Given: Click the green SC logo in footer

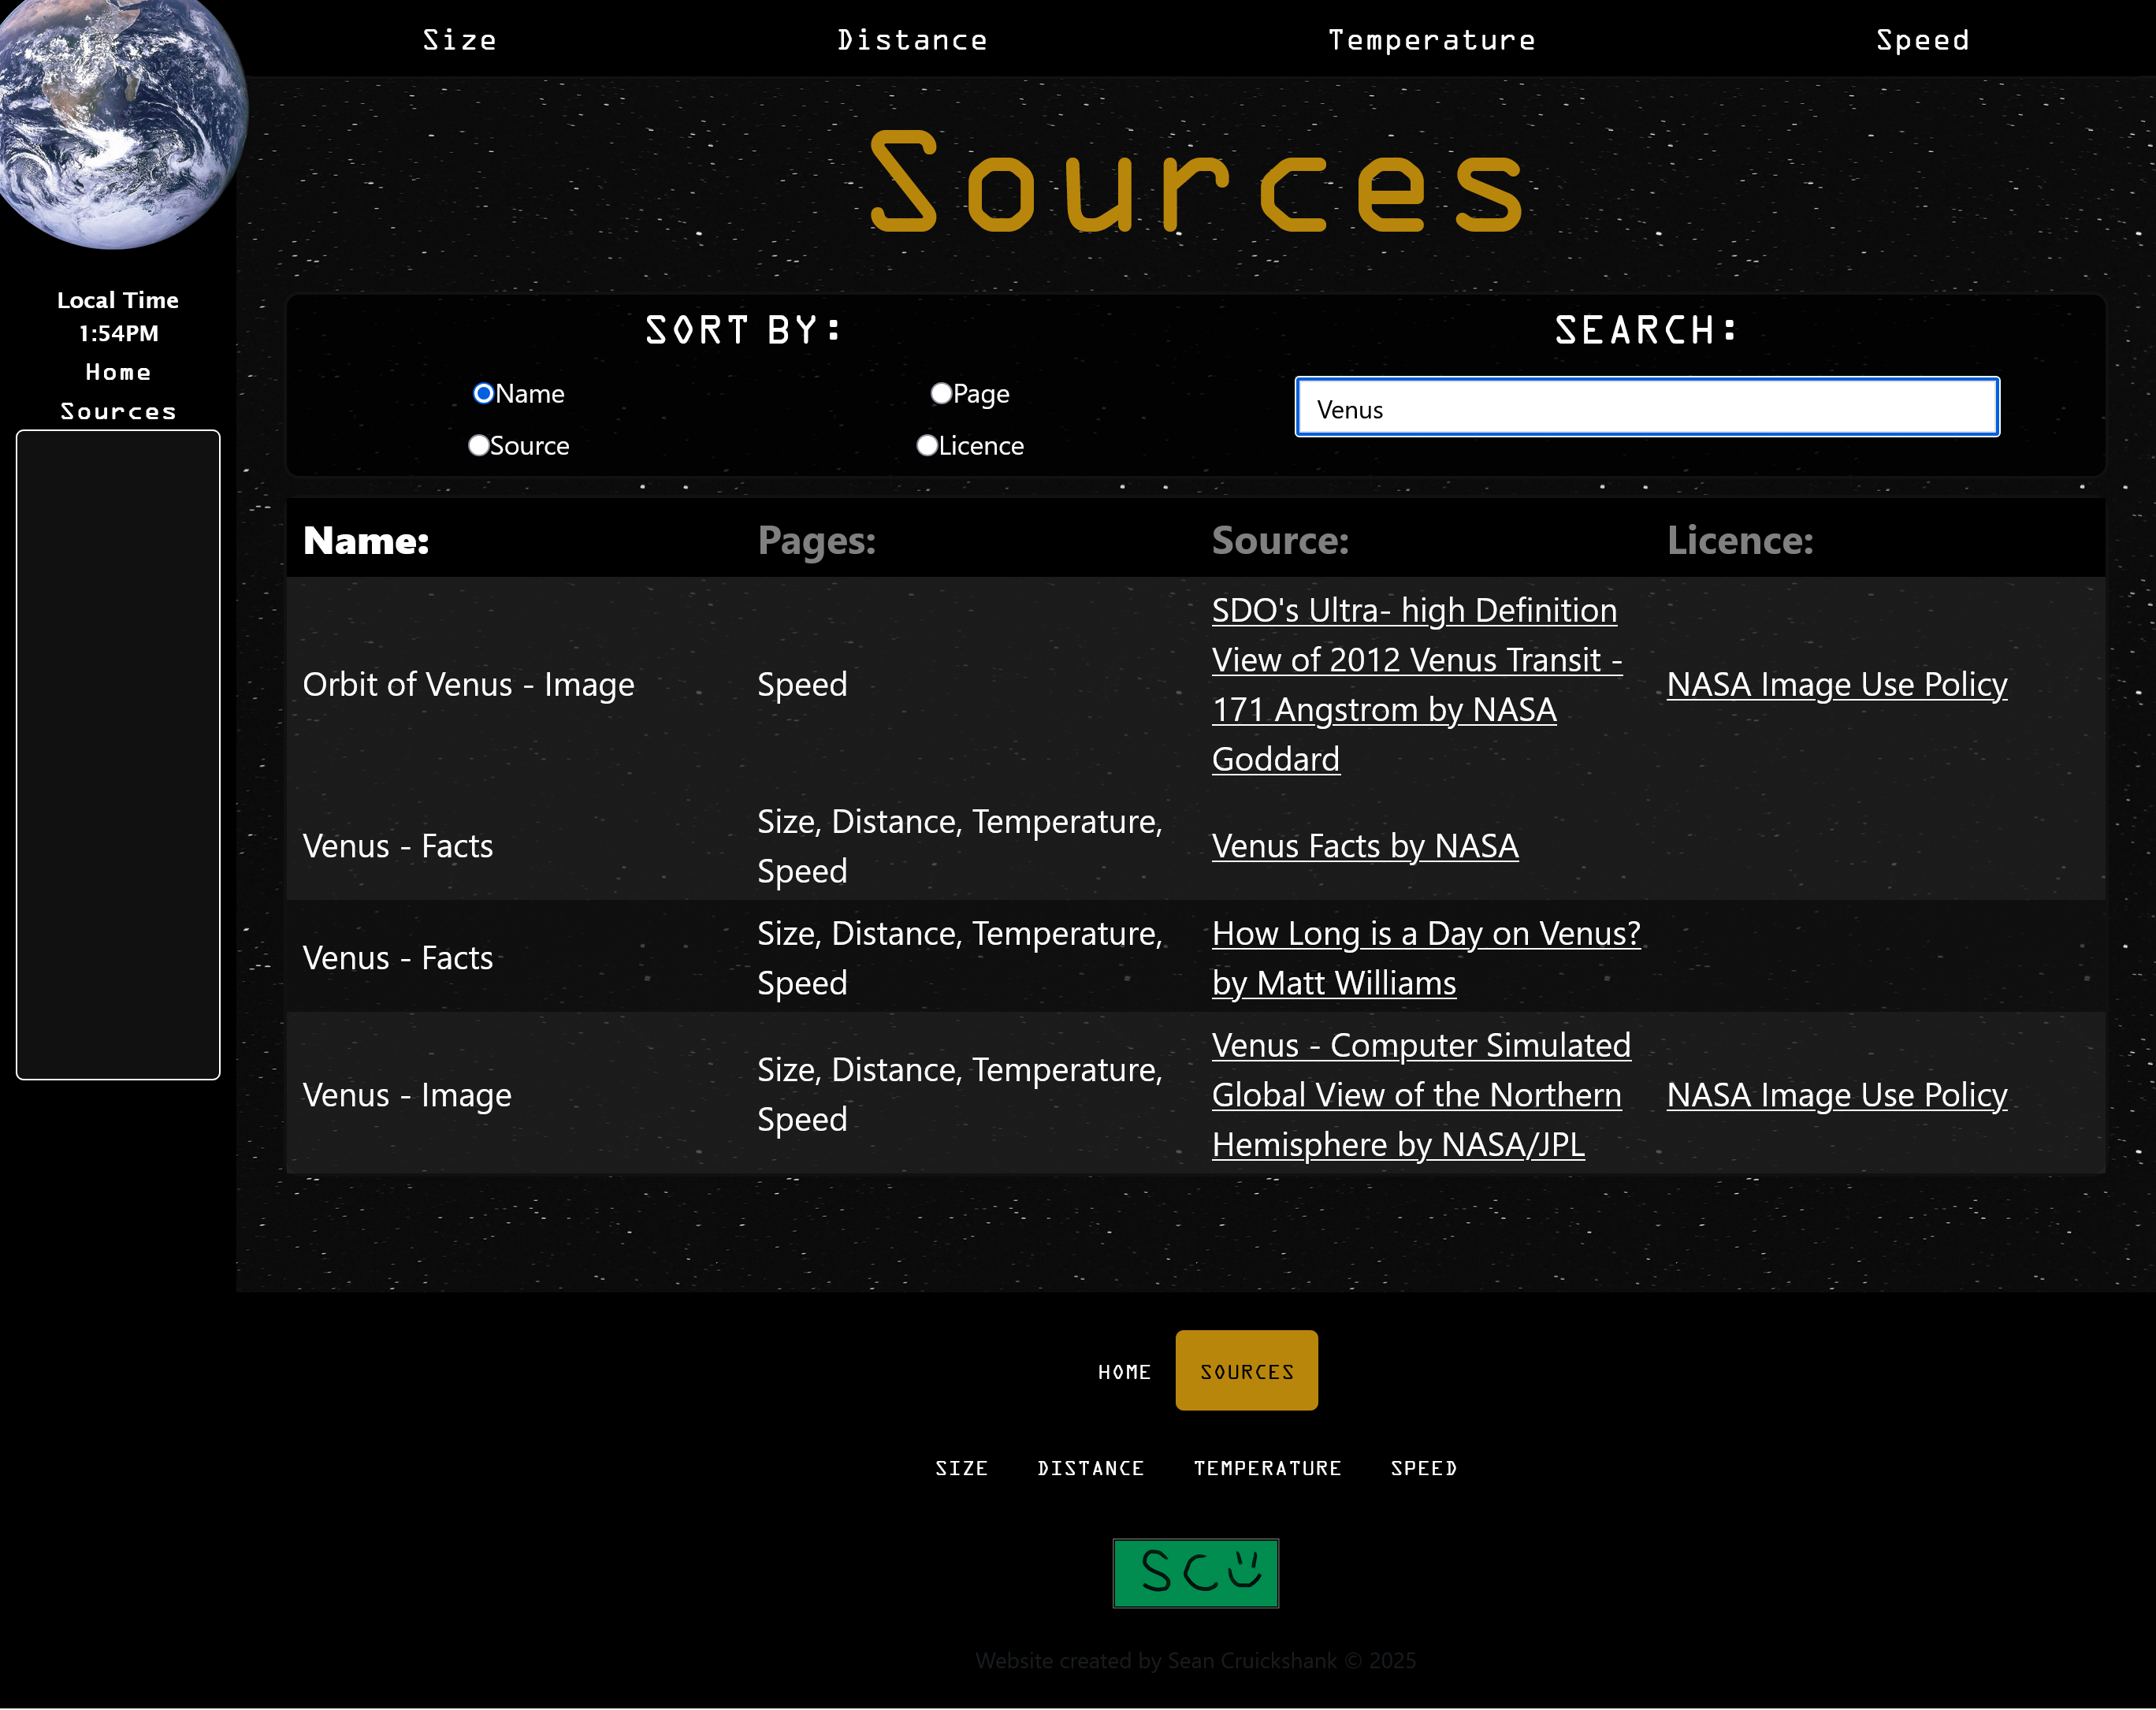Looking at the screenshot, I should pyautogui.click(x=1195, y=1572).
